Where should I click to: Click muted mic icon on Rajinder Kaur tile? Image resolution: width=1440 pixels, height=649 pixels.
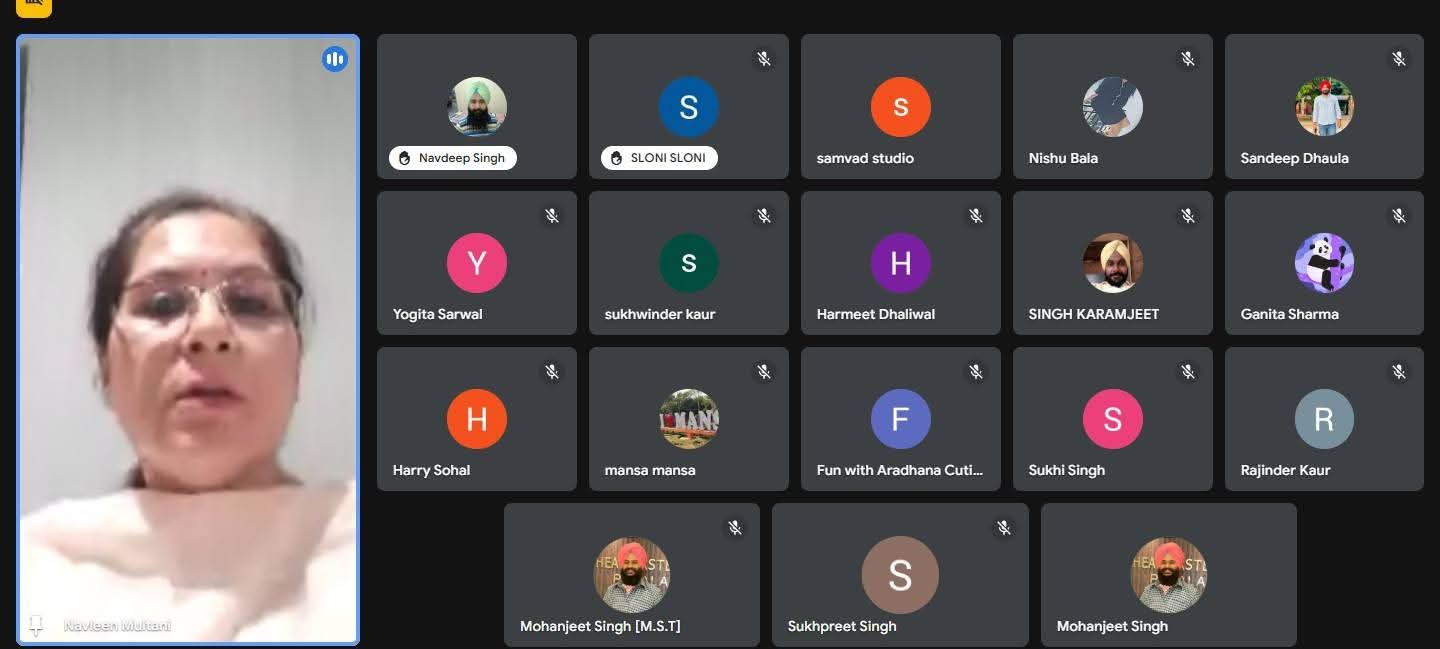pyautogui.click(x=1399, y=372)
